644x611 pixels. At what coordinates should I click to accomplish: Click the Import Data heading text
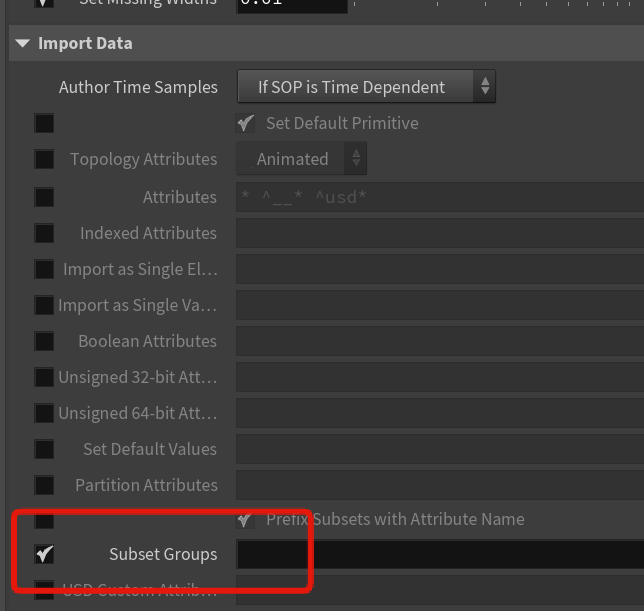tap(85, 43)
